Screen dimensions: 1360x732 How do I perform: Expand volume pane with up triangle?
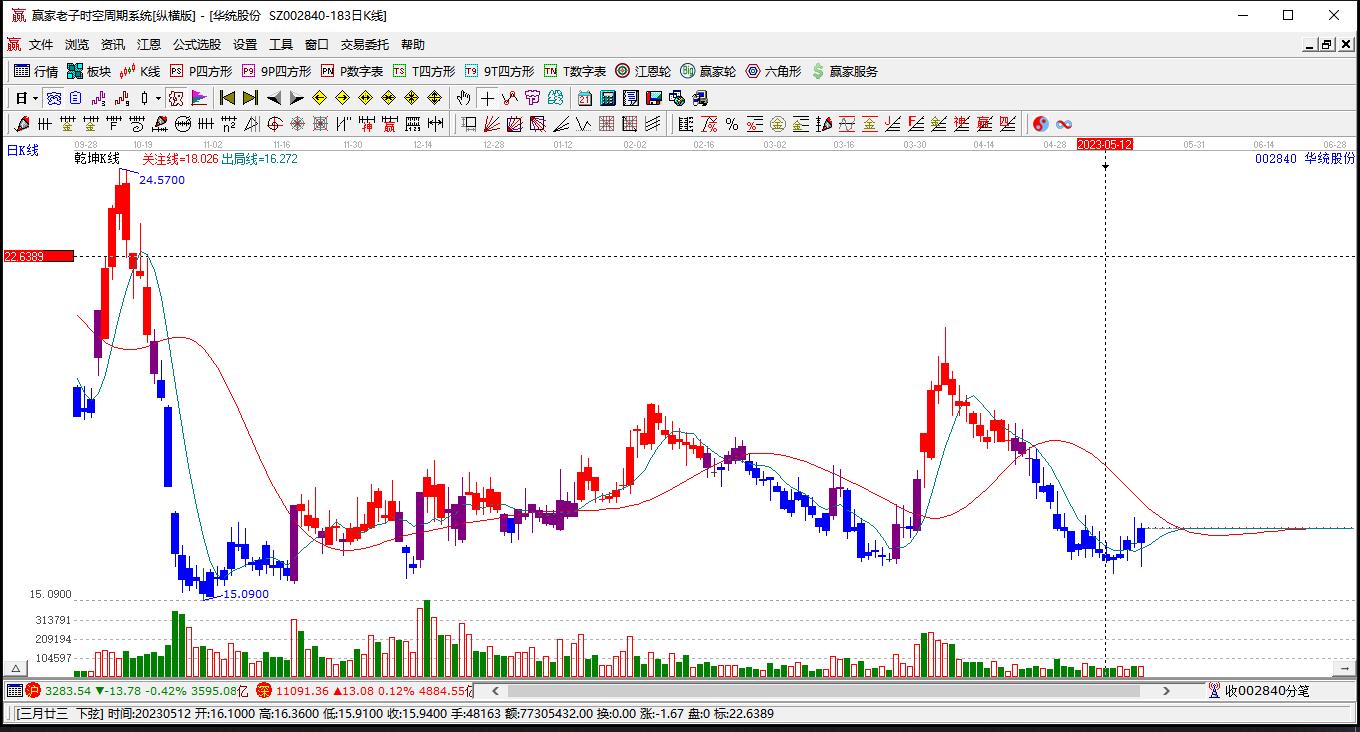point(15,668)
